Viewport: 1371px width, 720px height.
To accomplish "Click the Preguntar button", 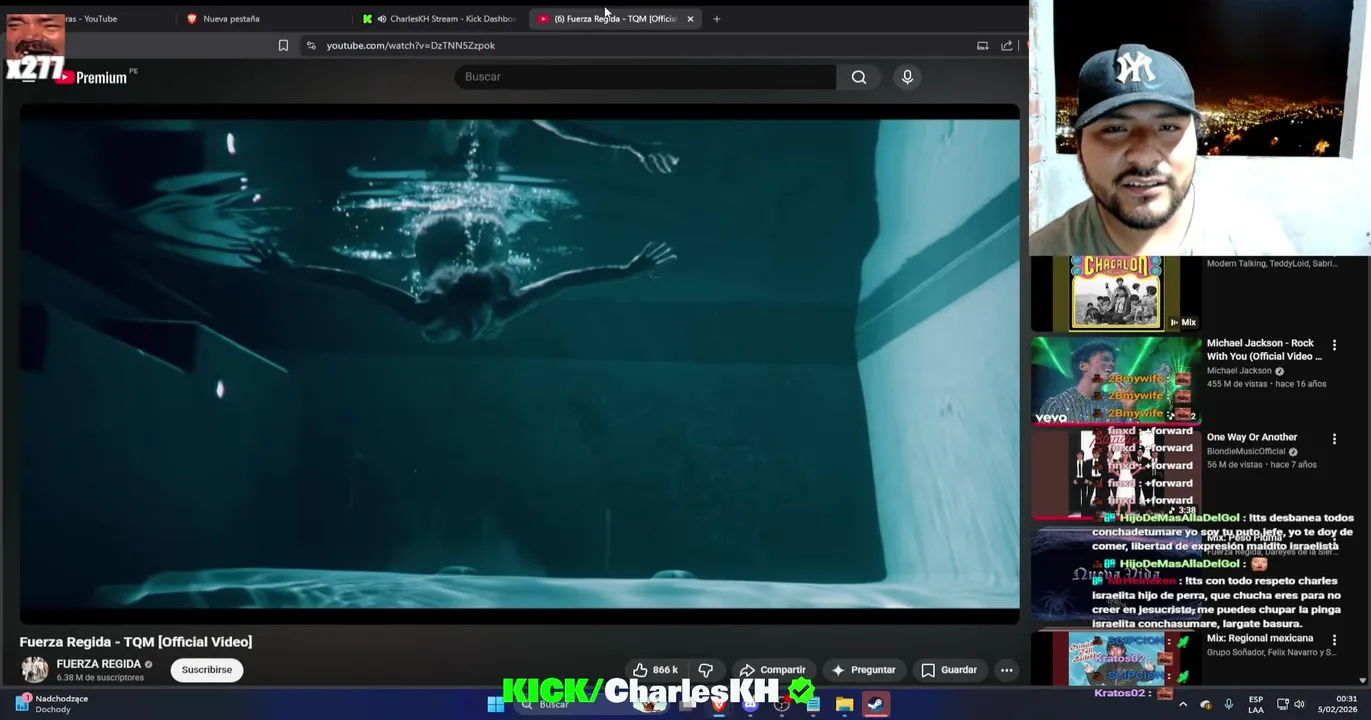I will [863, 670].
